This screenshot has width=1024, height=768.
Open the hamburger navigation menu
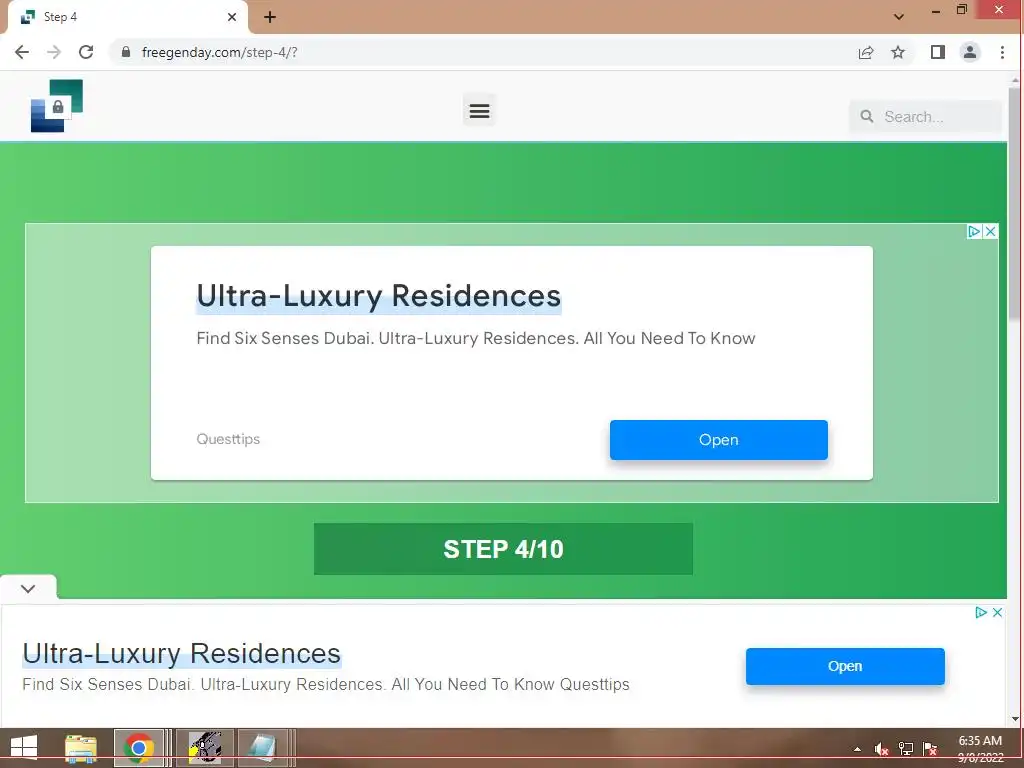[x=479, y=110]
